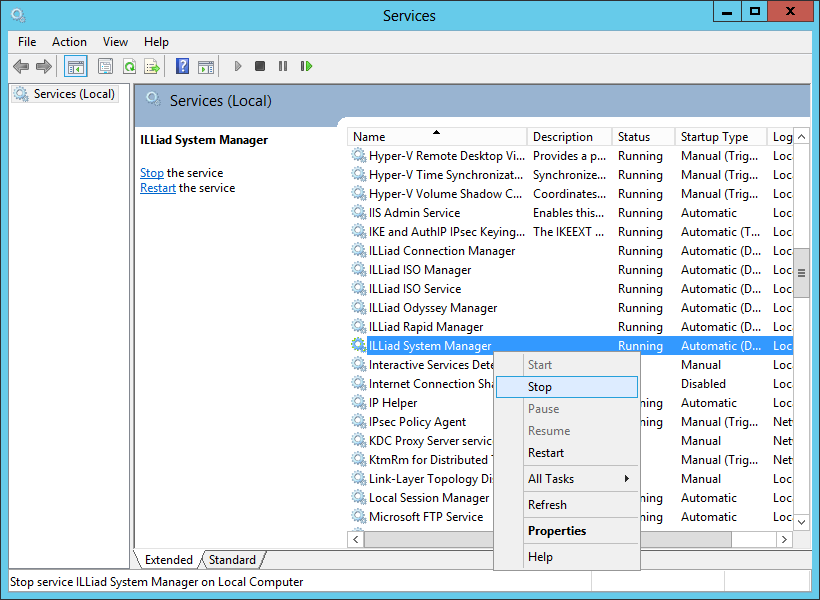Click the Stop the service link
820x600 pixels.
coord(151,172)
